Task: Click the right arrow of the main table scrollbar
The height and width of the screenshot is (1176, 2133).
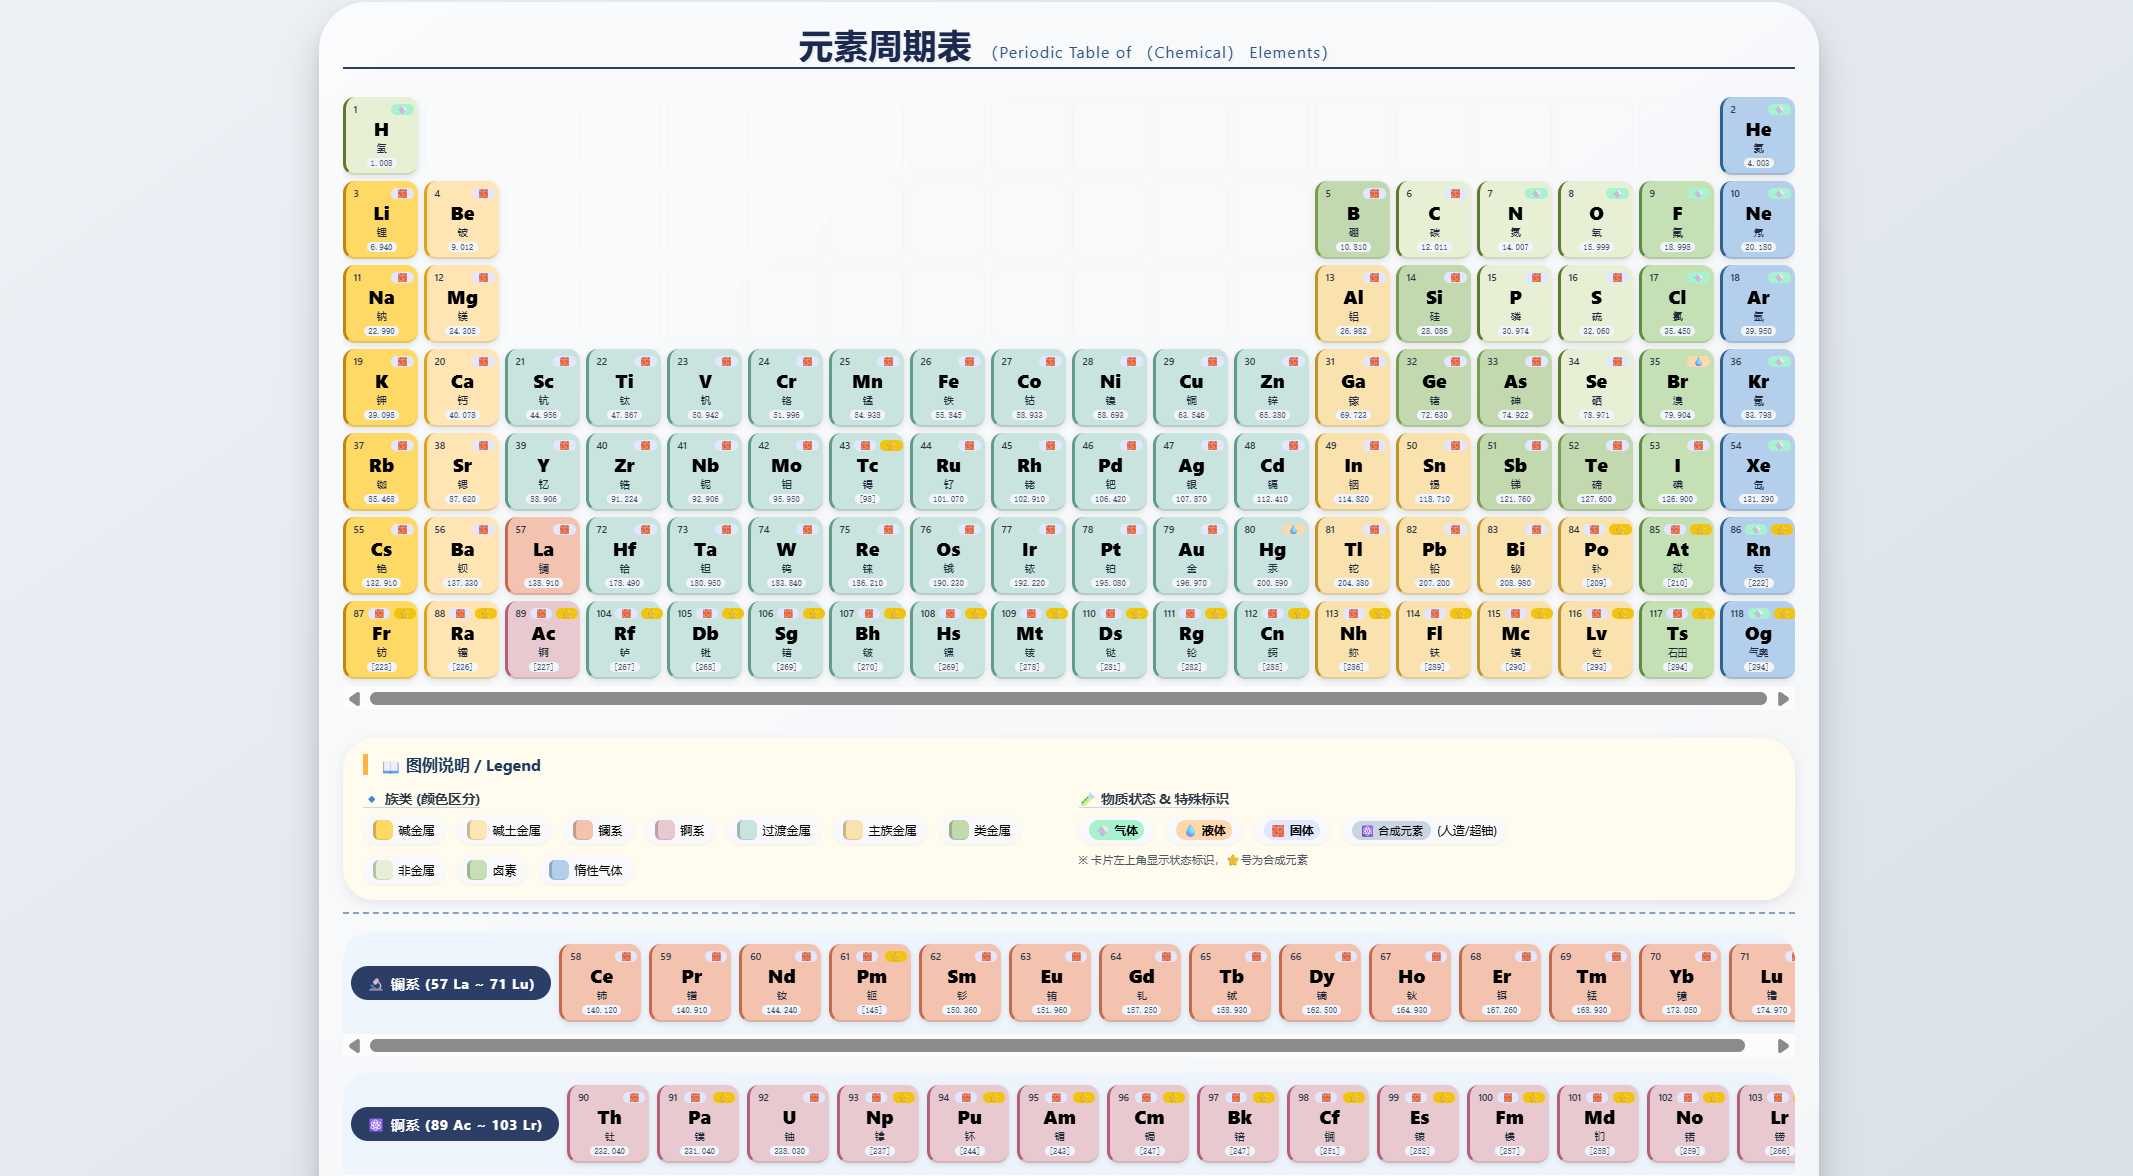Action: pyautogui.click(x=1783, y=699)
